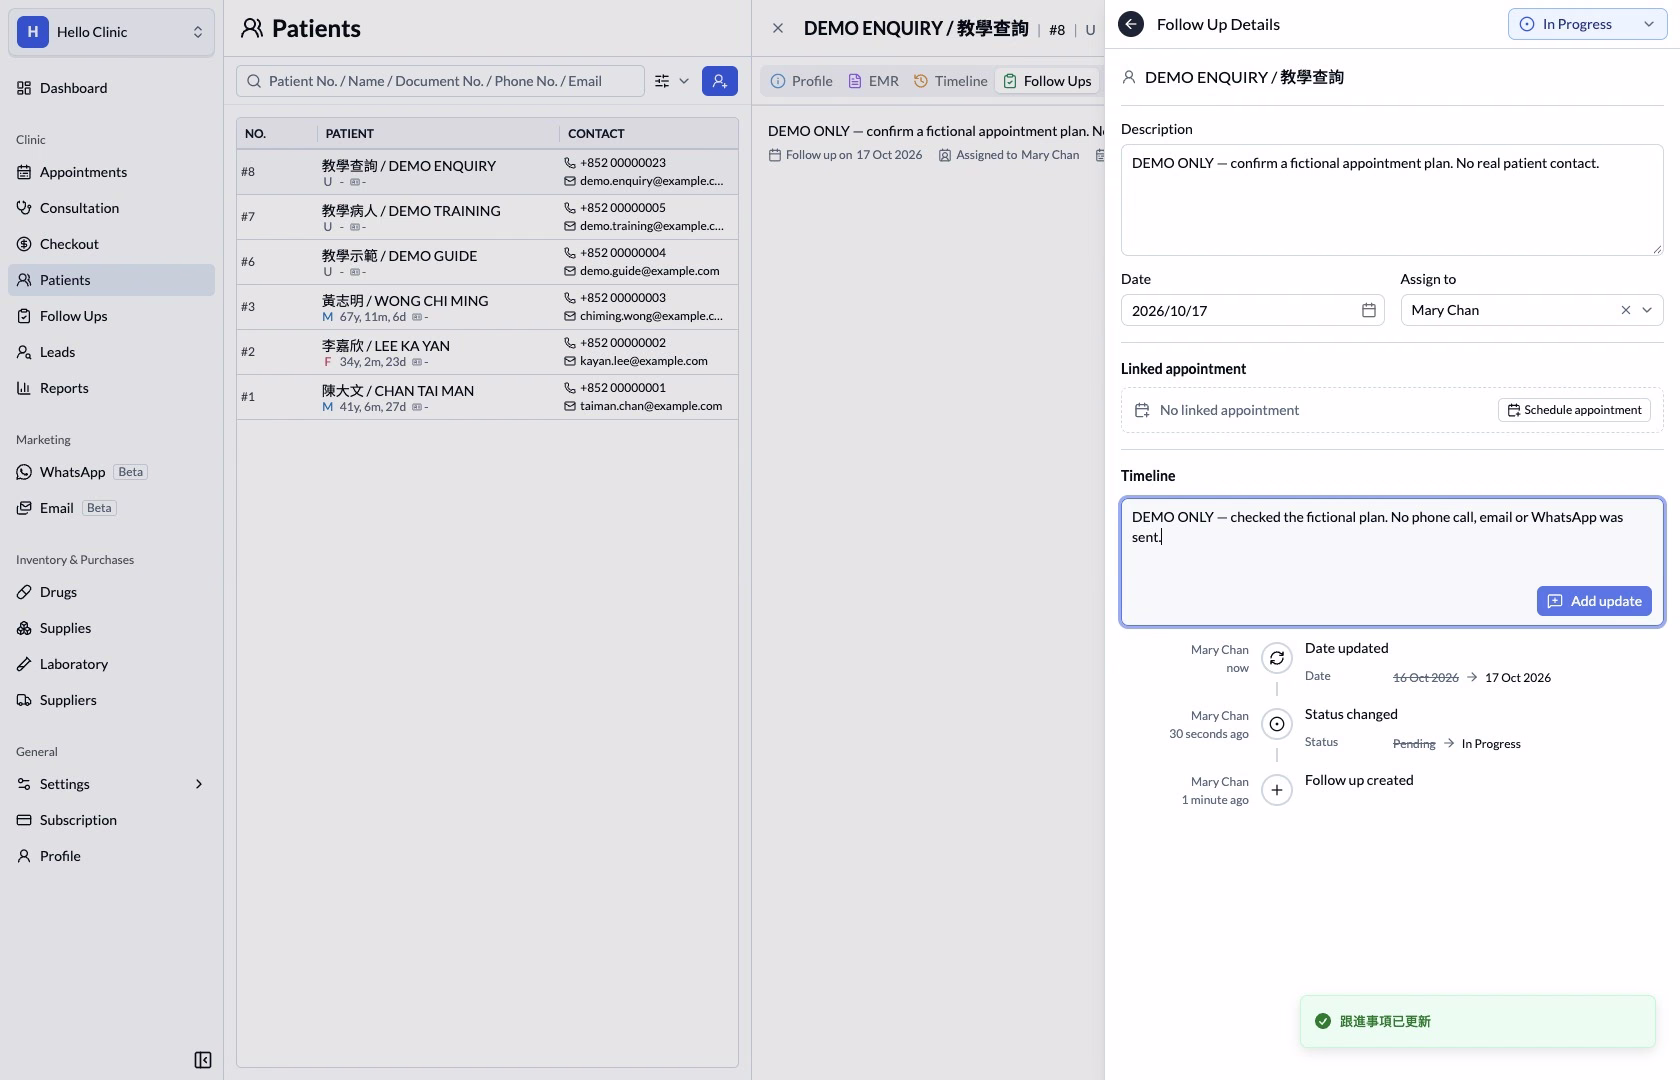Screen dimensions: 1680x1080
Task: Go back with the Follow Up Details arrow
Action: pos(1131,24)
